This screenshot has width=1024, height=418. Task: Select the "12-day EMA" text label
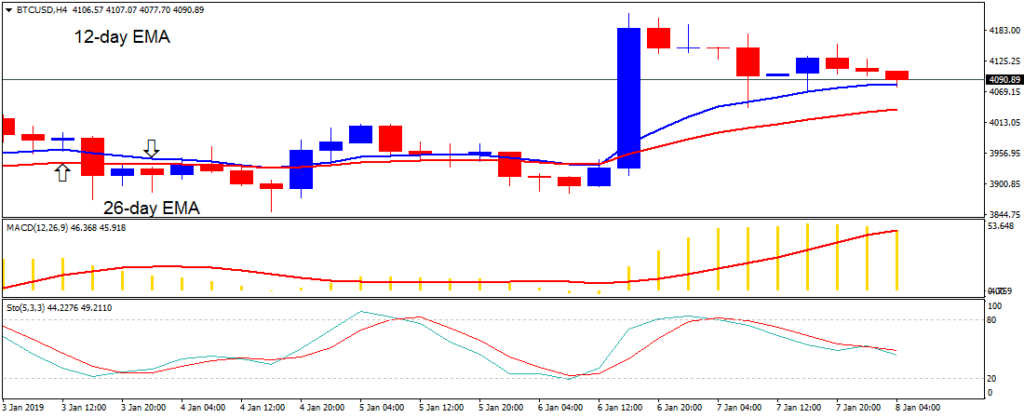(x=121, y=37)
